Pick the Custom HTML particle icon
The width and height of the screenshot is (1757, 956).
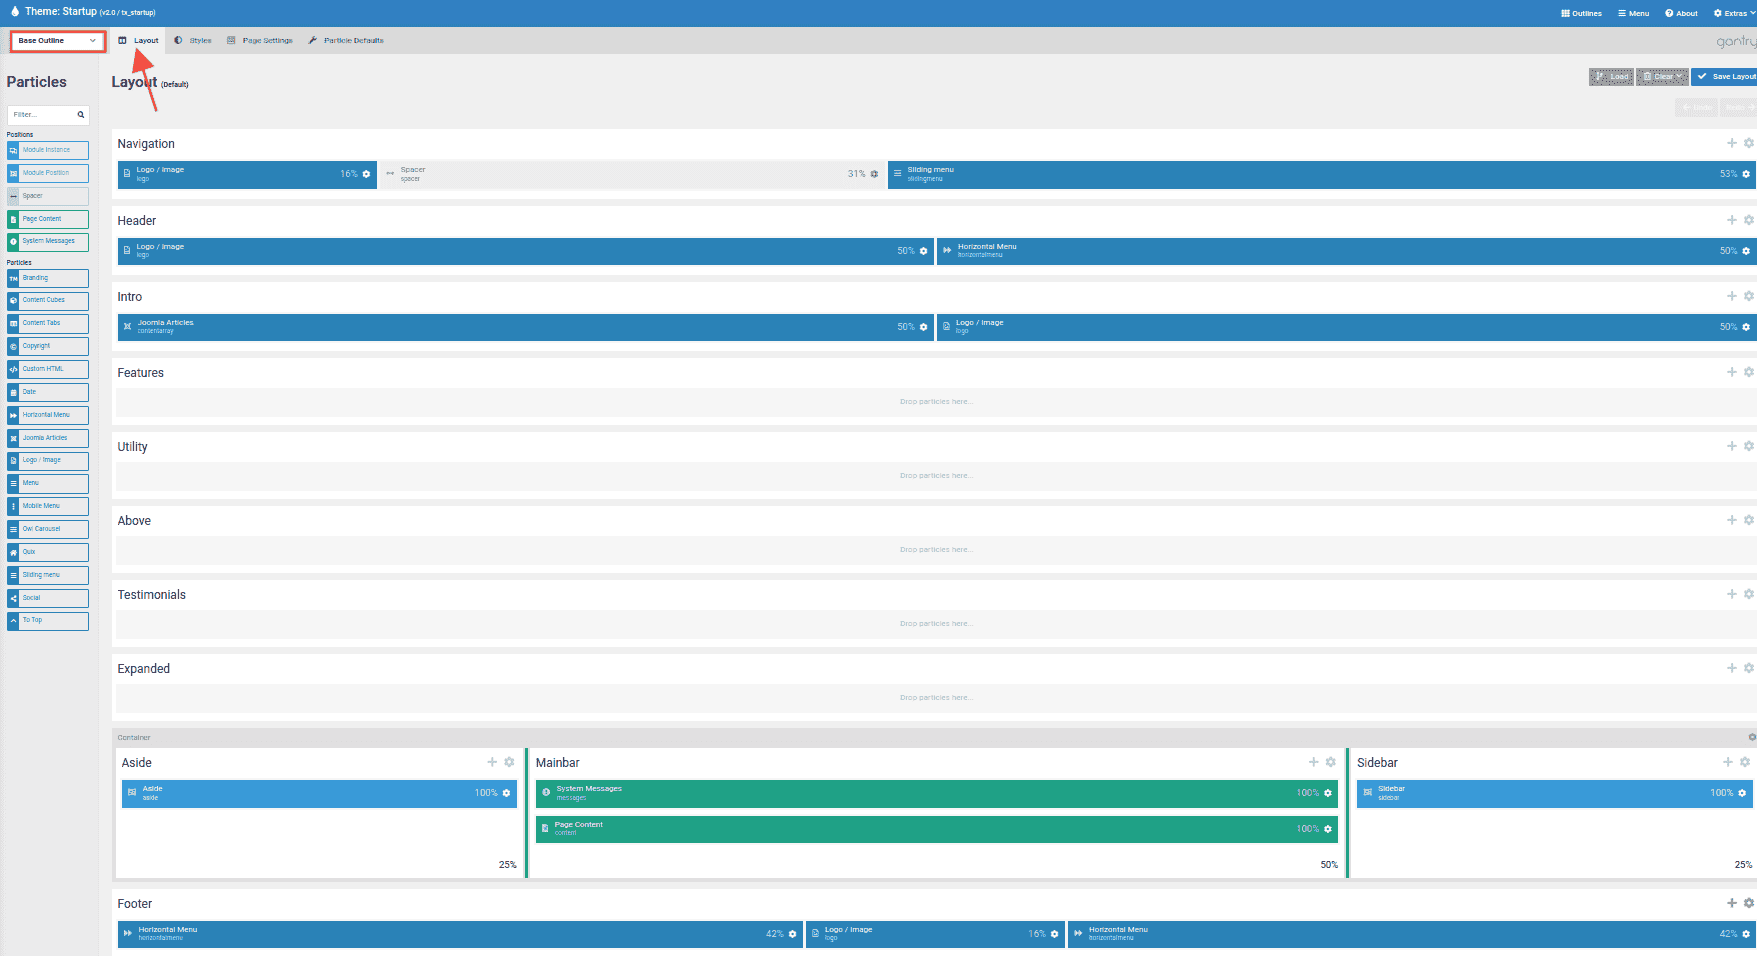[13, 369]
